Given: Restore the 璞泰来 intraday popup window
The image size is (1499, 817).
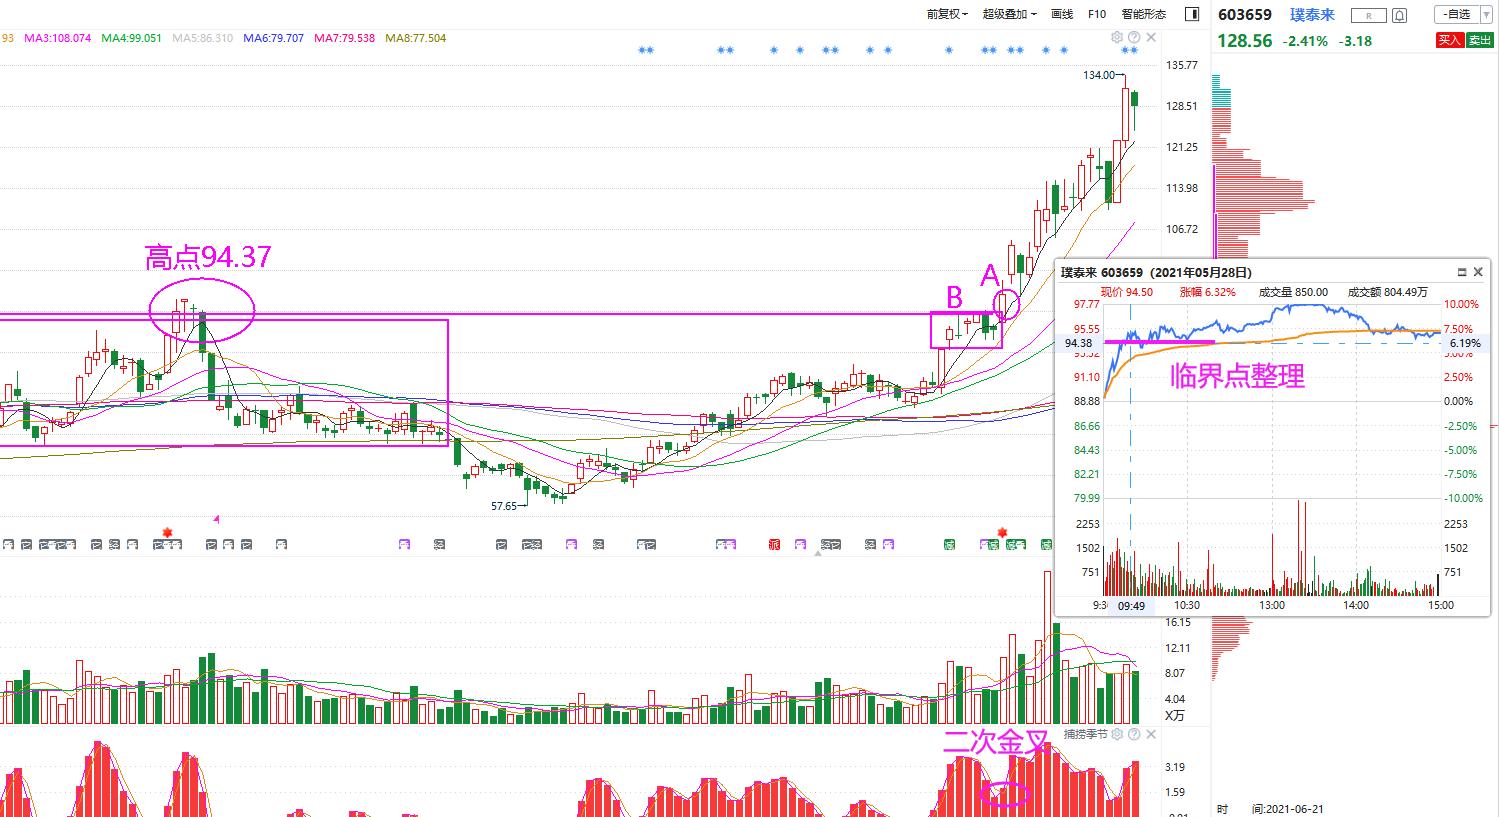Looking at the screenshot, I should (x=1462, y=272).
